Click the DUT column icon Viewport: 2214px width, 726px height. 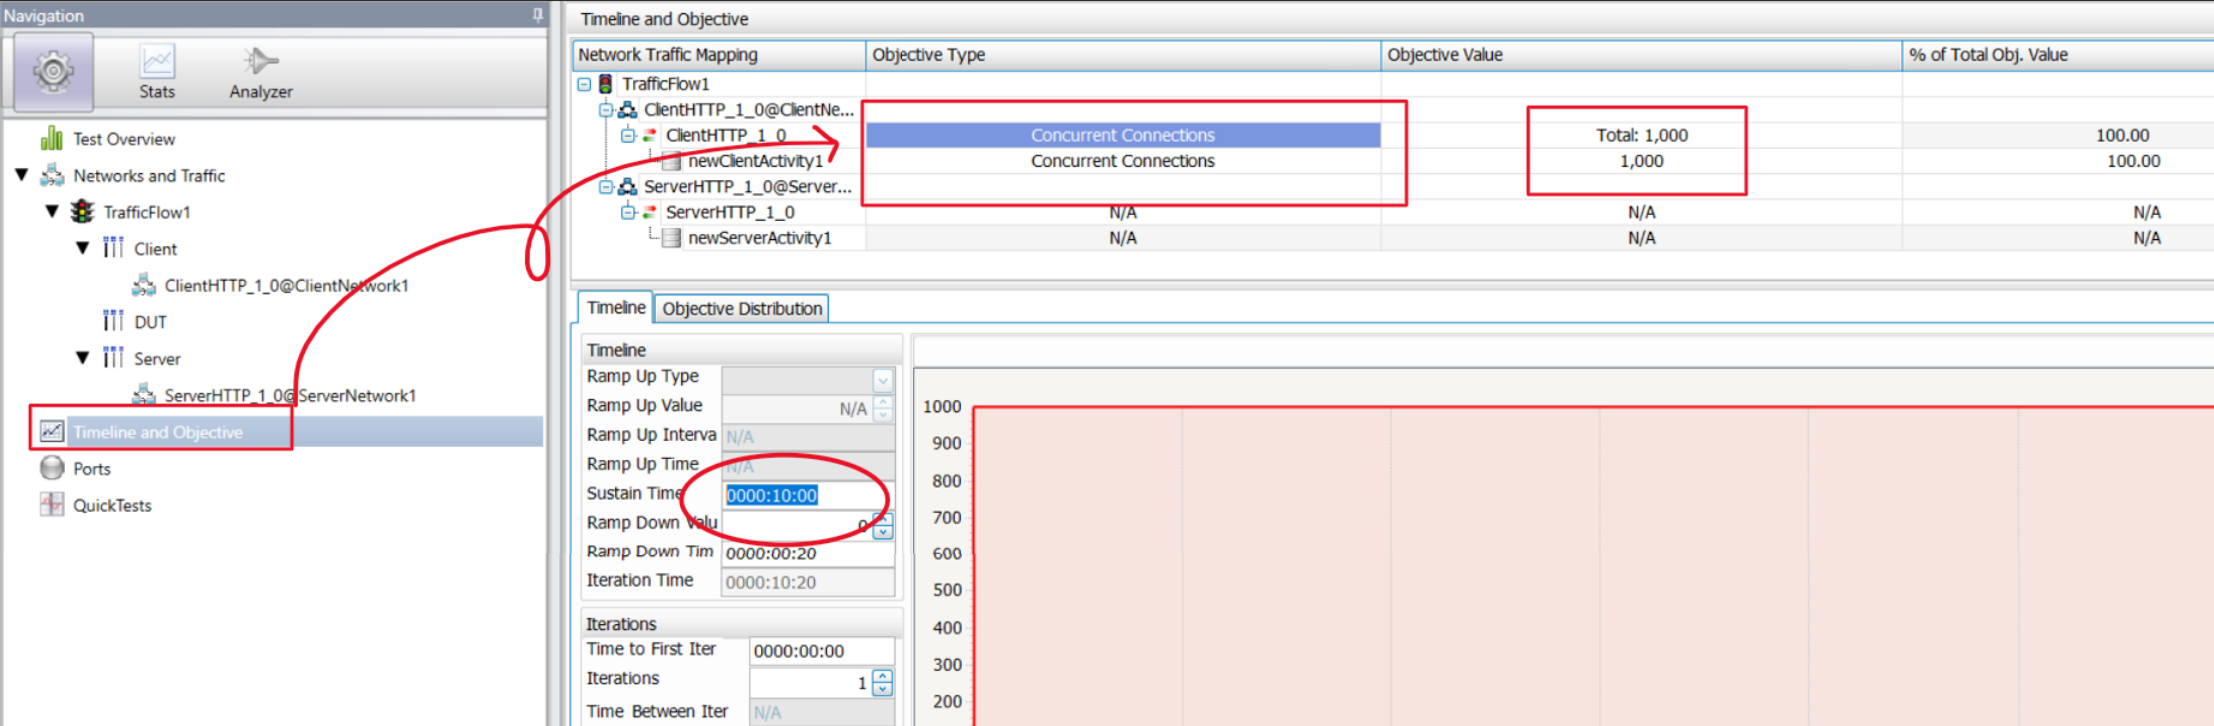click(x=113, y=321)
